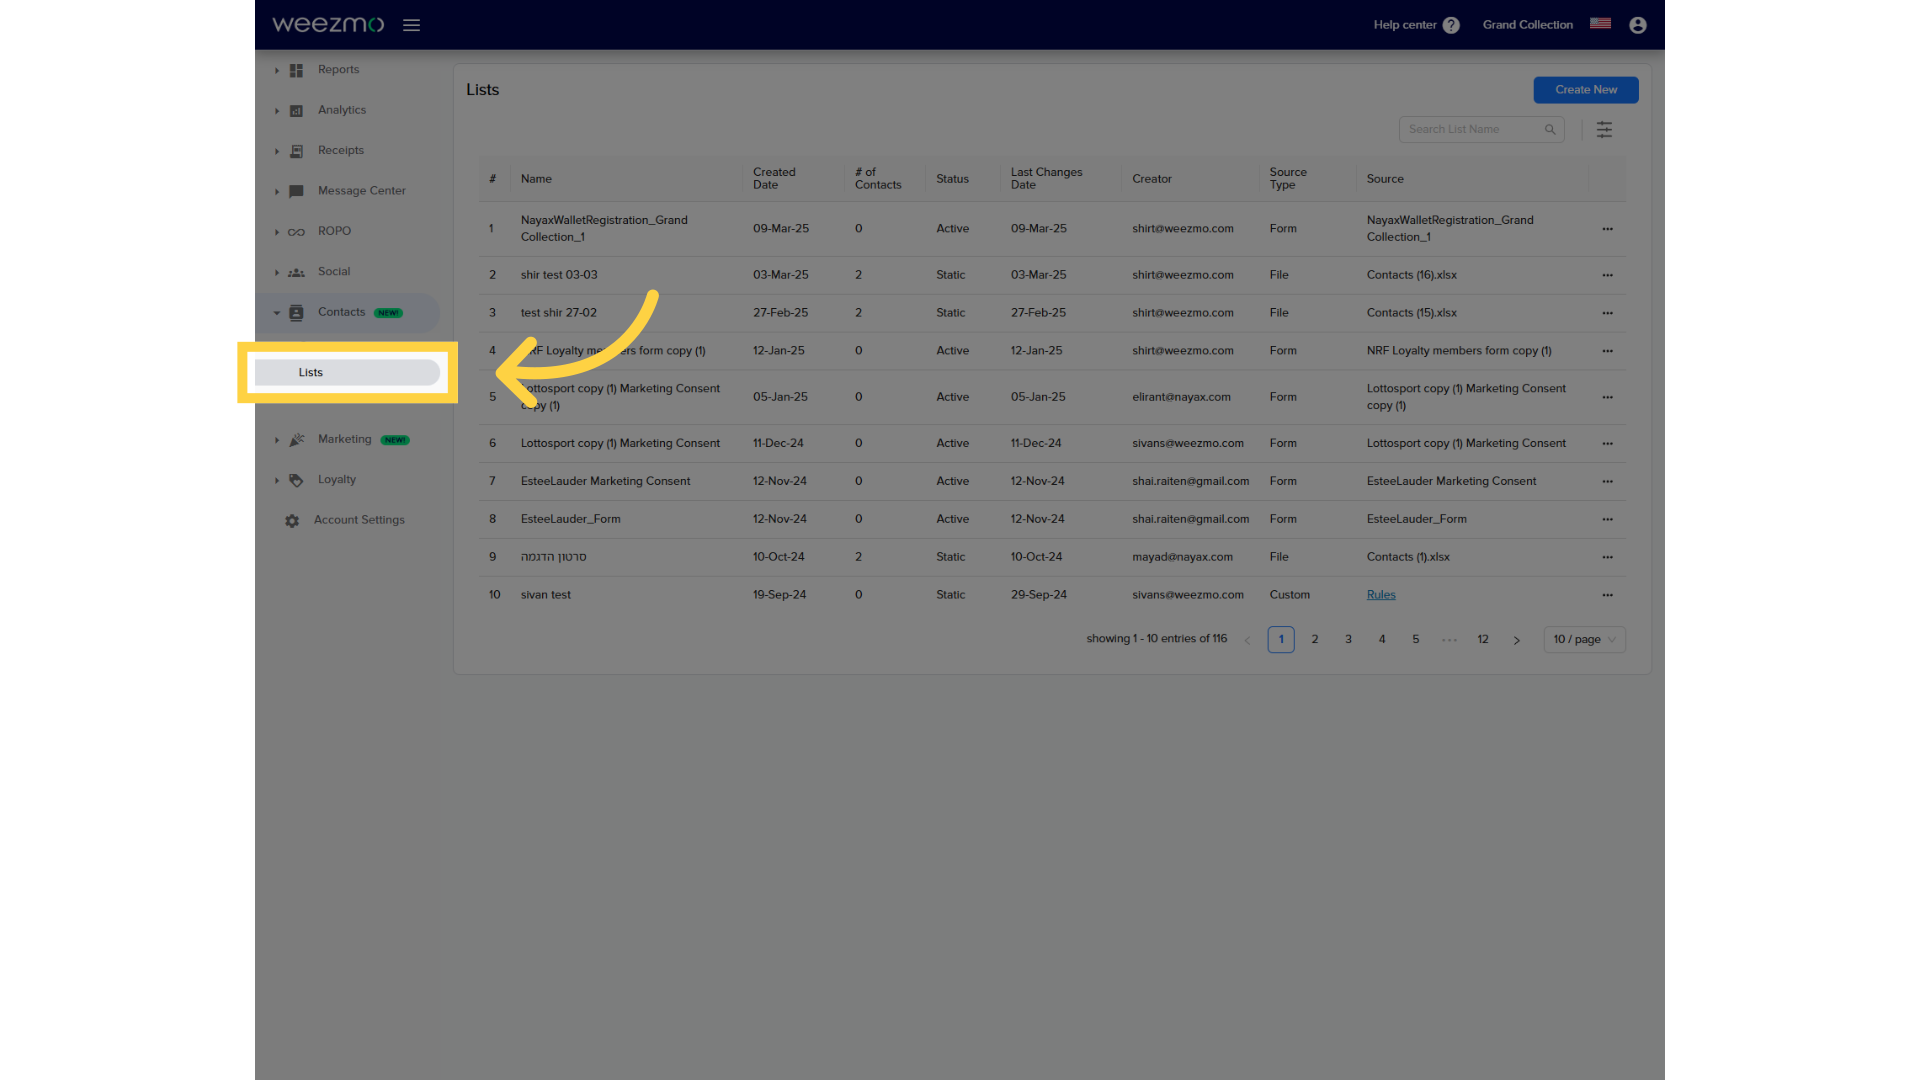
Task: Go to page 2 of the lists
Action: [x=1314, y=639]
